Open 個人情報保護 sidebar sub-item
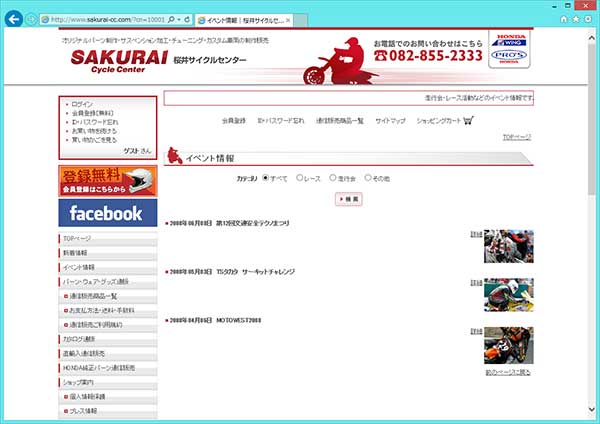 coord(108,397)
